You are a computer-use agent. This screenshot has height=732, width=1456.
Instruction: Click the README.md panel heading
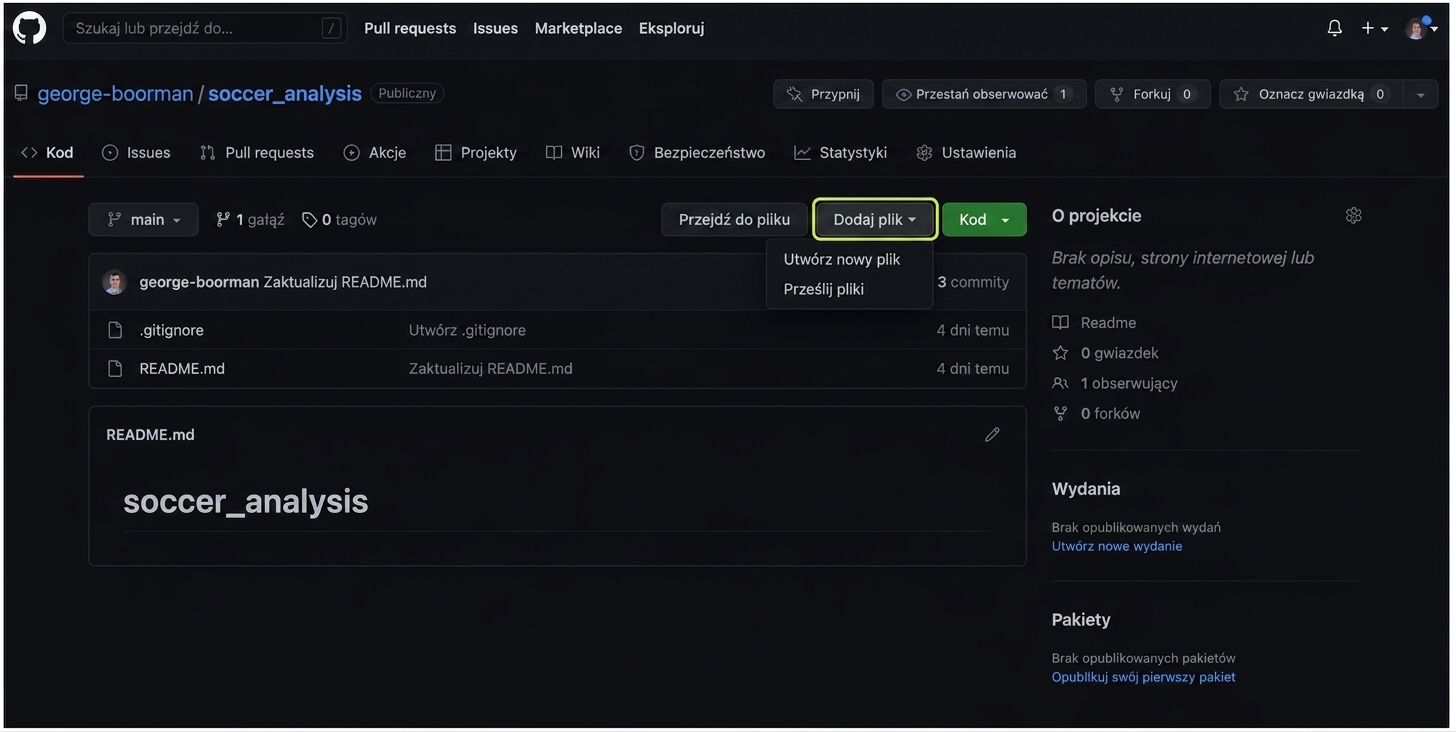tap(150, 435)
